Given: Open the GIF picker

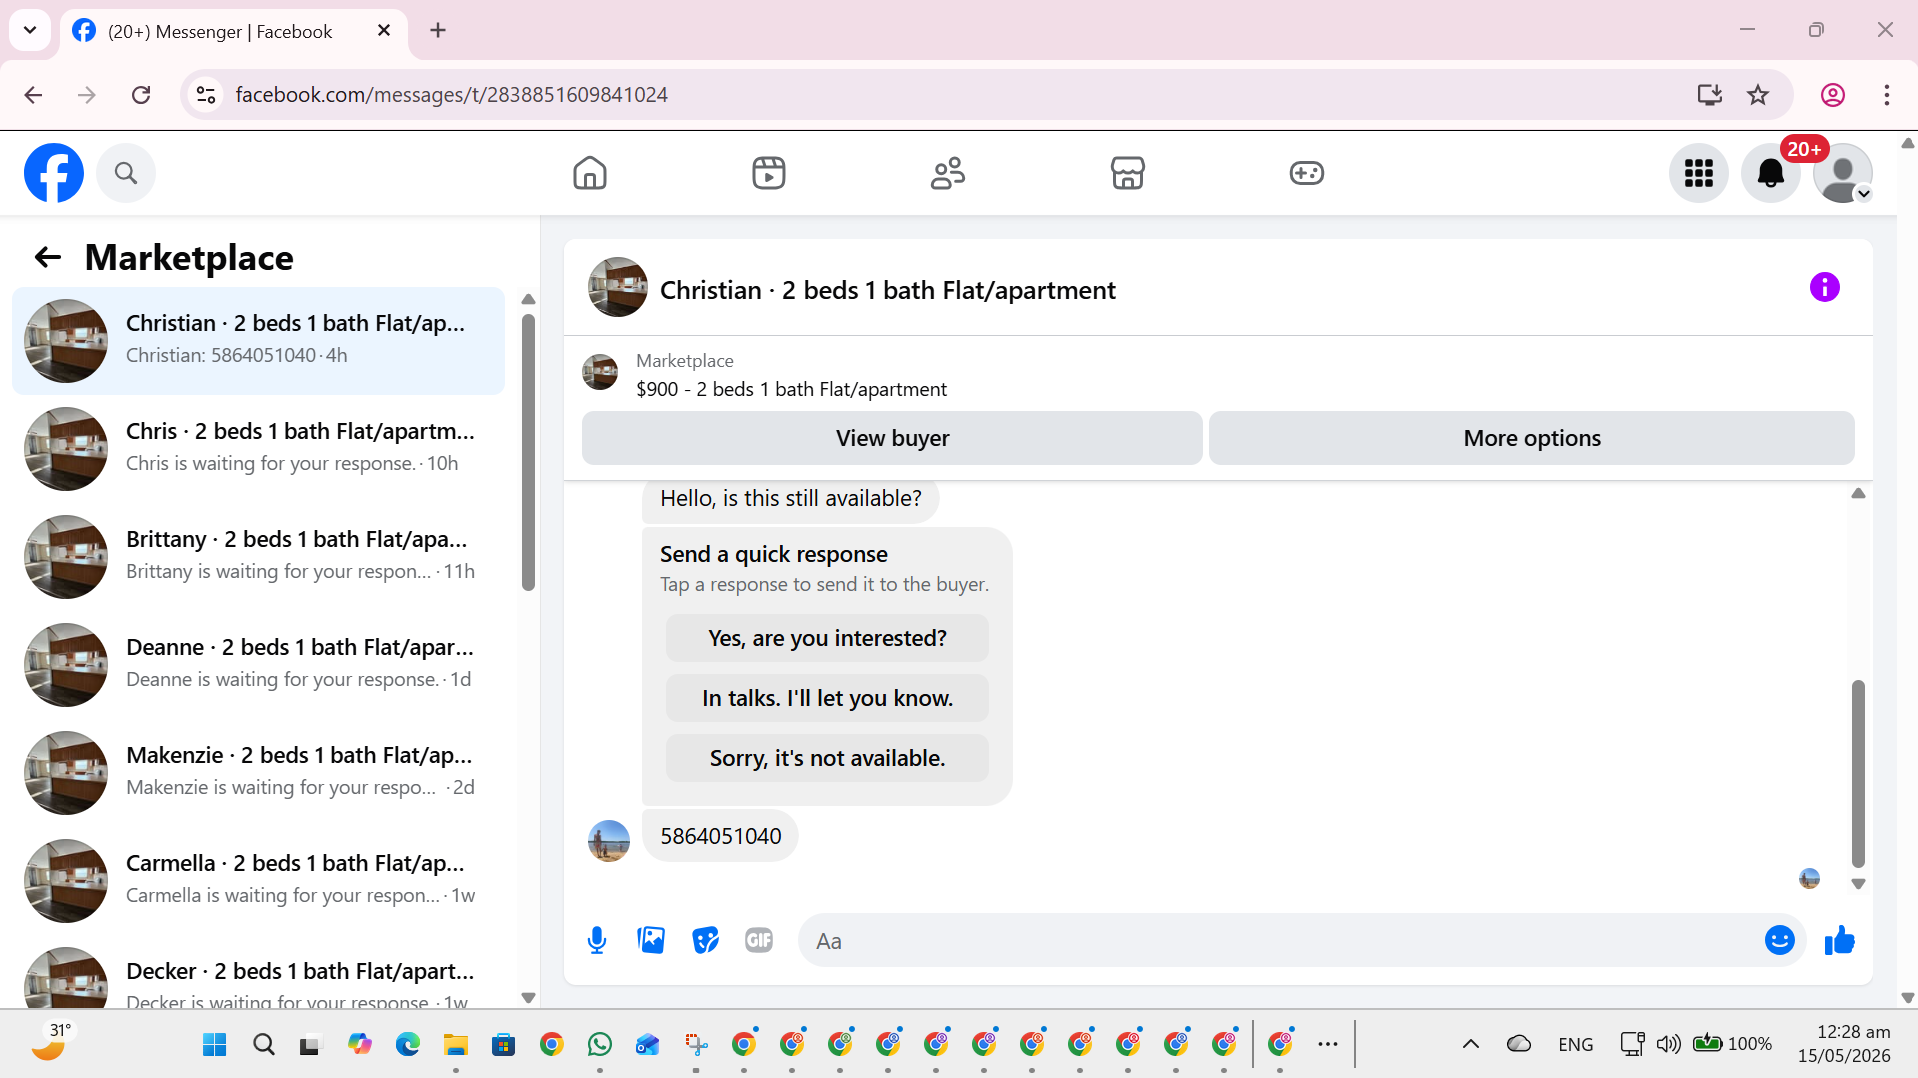Looking at the screenshot, I should pos(759,940).
